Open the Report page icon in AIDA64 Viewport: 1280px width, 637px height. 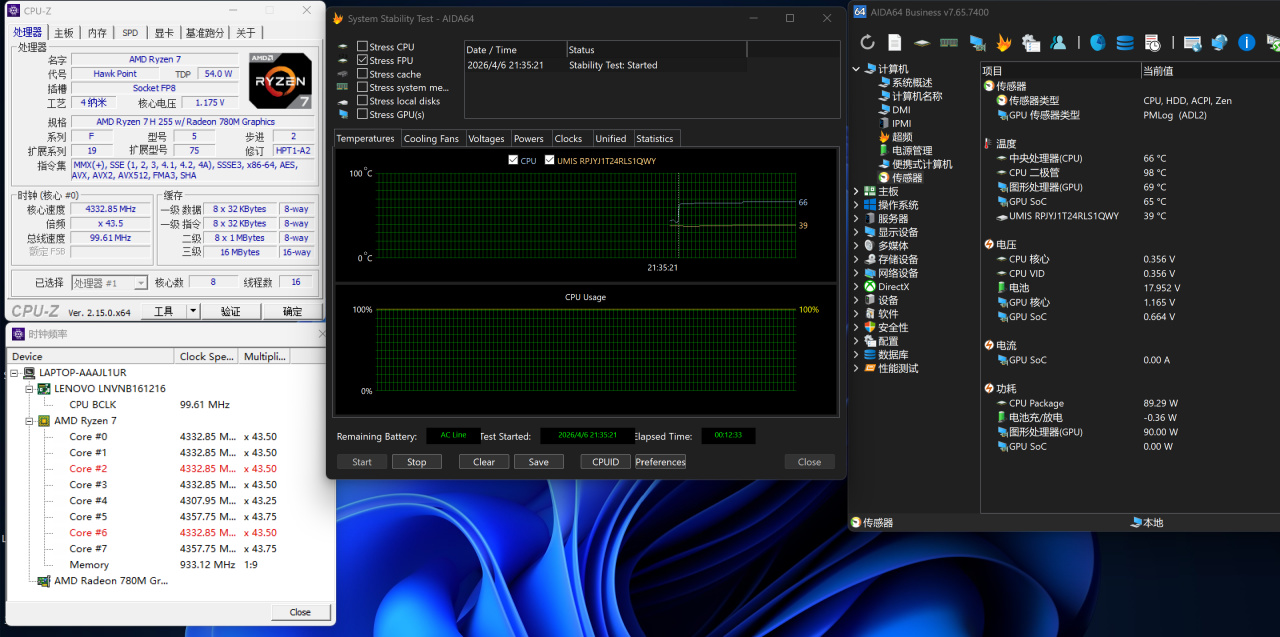(x=894, y=42)
